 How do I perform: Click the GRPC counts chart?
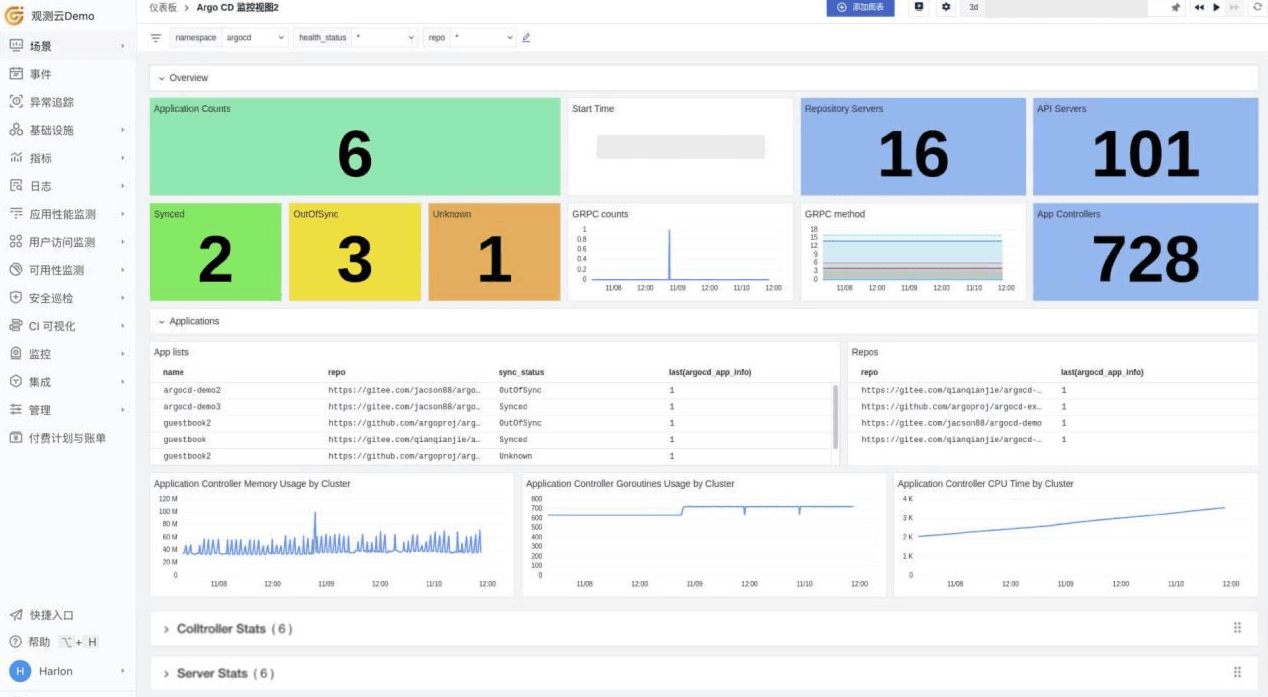680,252
